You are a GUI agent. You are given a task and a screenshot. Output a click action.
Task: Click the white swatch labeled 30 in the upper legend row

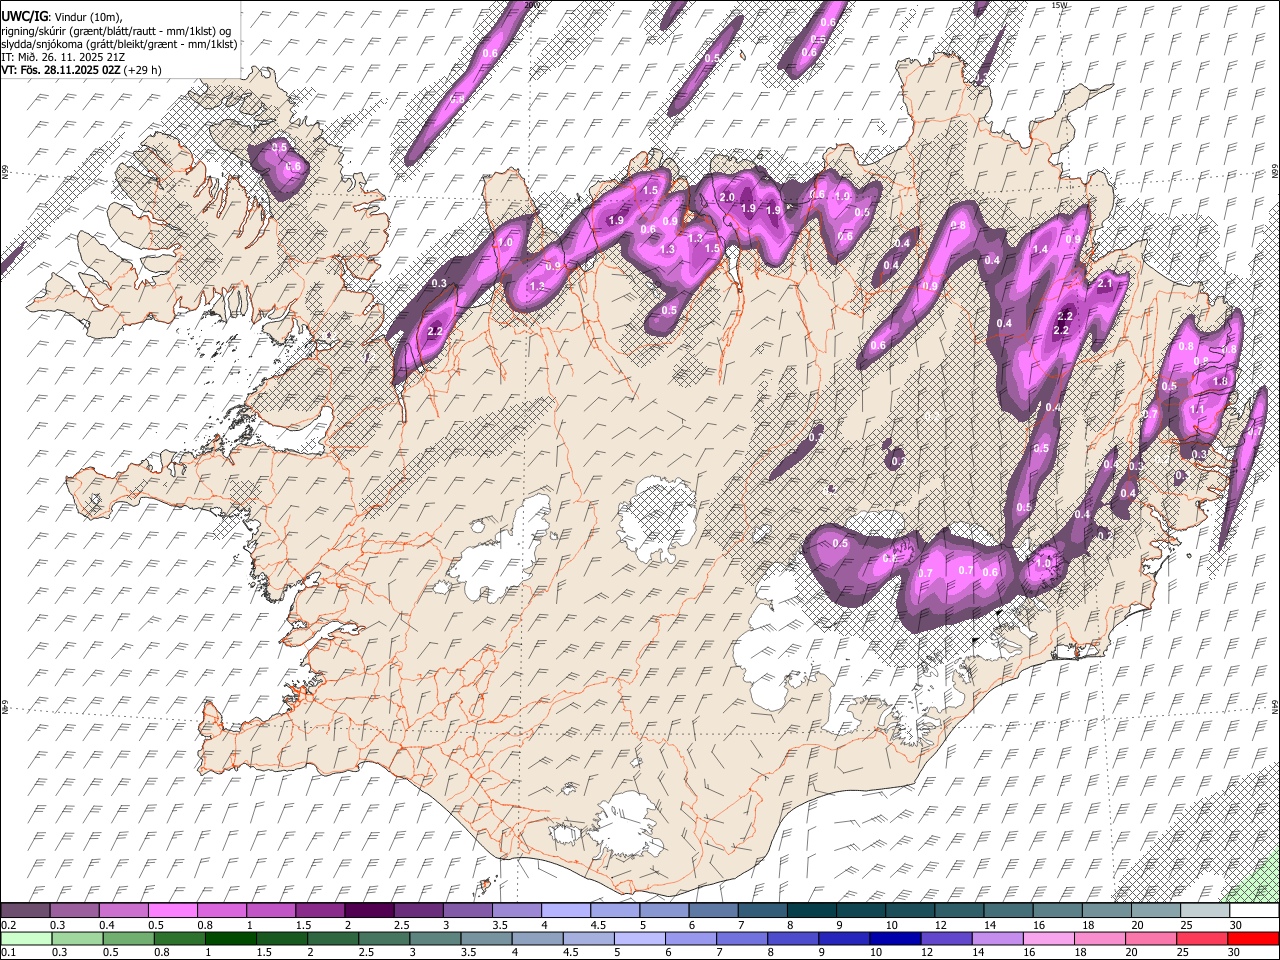pos(1254,911)
